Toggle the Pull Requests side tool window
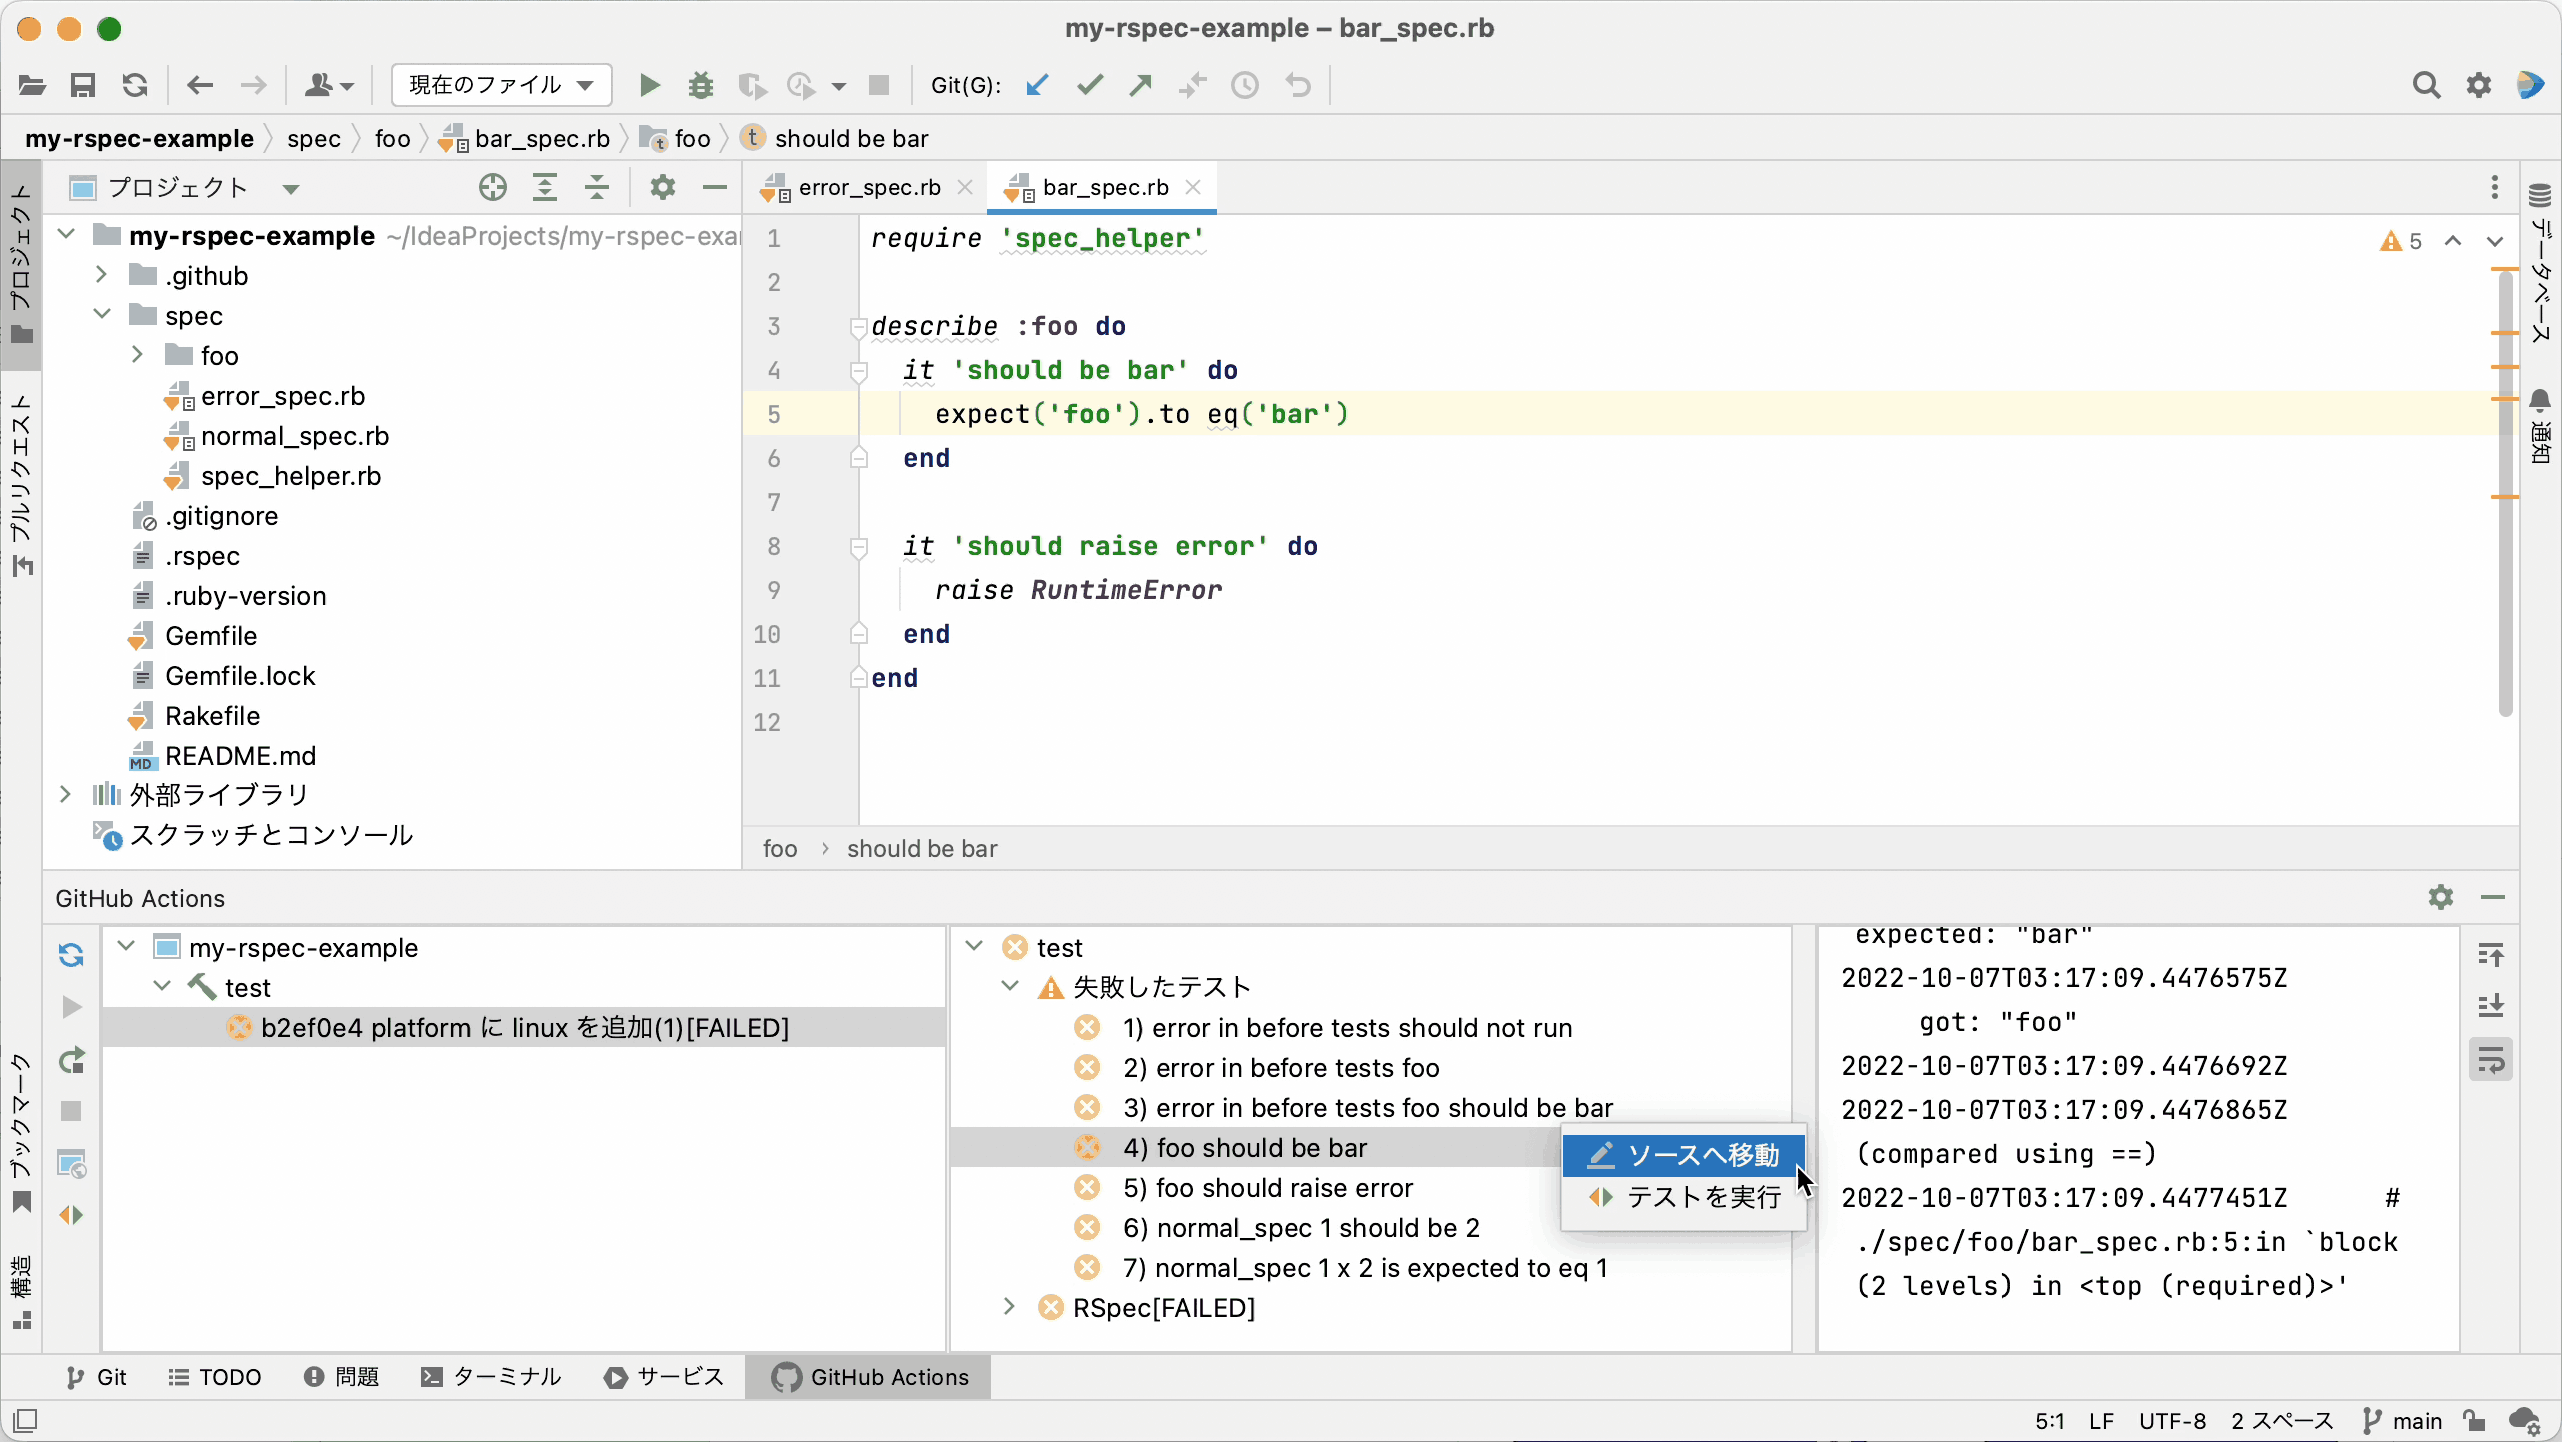 [21, 485]
